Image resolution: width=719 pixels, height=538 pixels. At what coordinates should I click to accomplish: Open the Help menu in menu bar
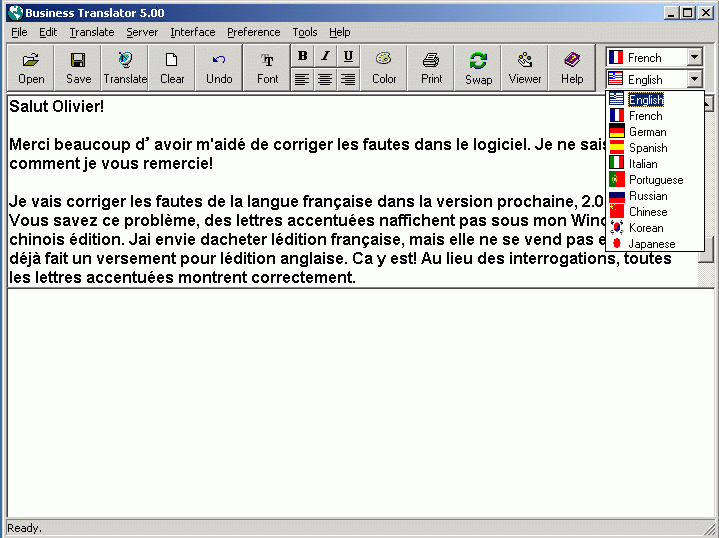click(340, 32)
